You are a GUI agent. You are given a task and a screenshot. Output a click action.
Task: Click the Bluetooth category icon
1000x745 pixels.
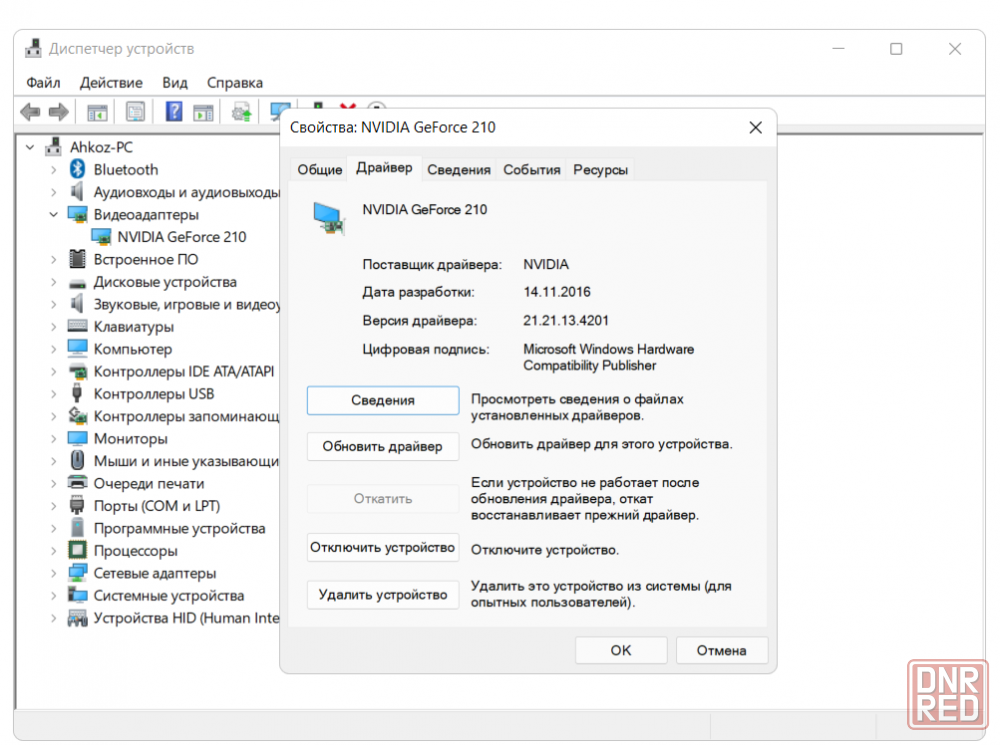[x=78, y=169]
